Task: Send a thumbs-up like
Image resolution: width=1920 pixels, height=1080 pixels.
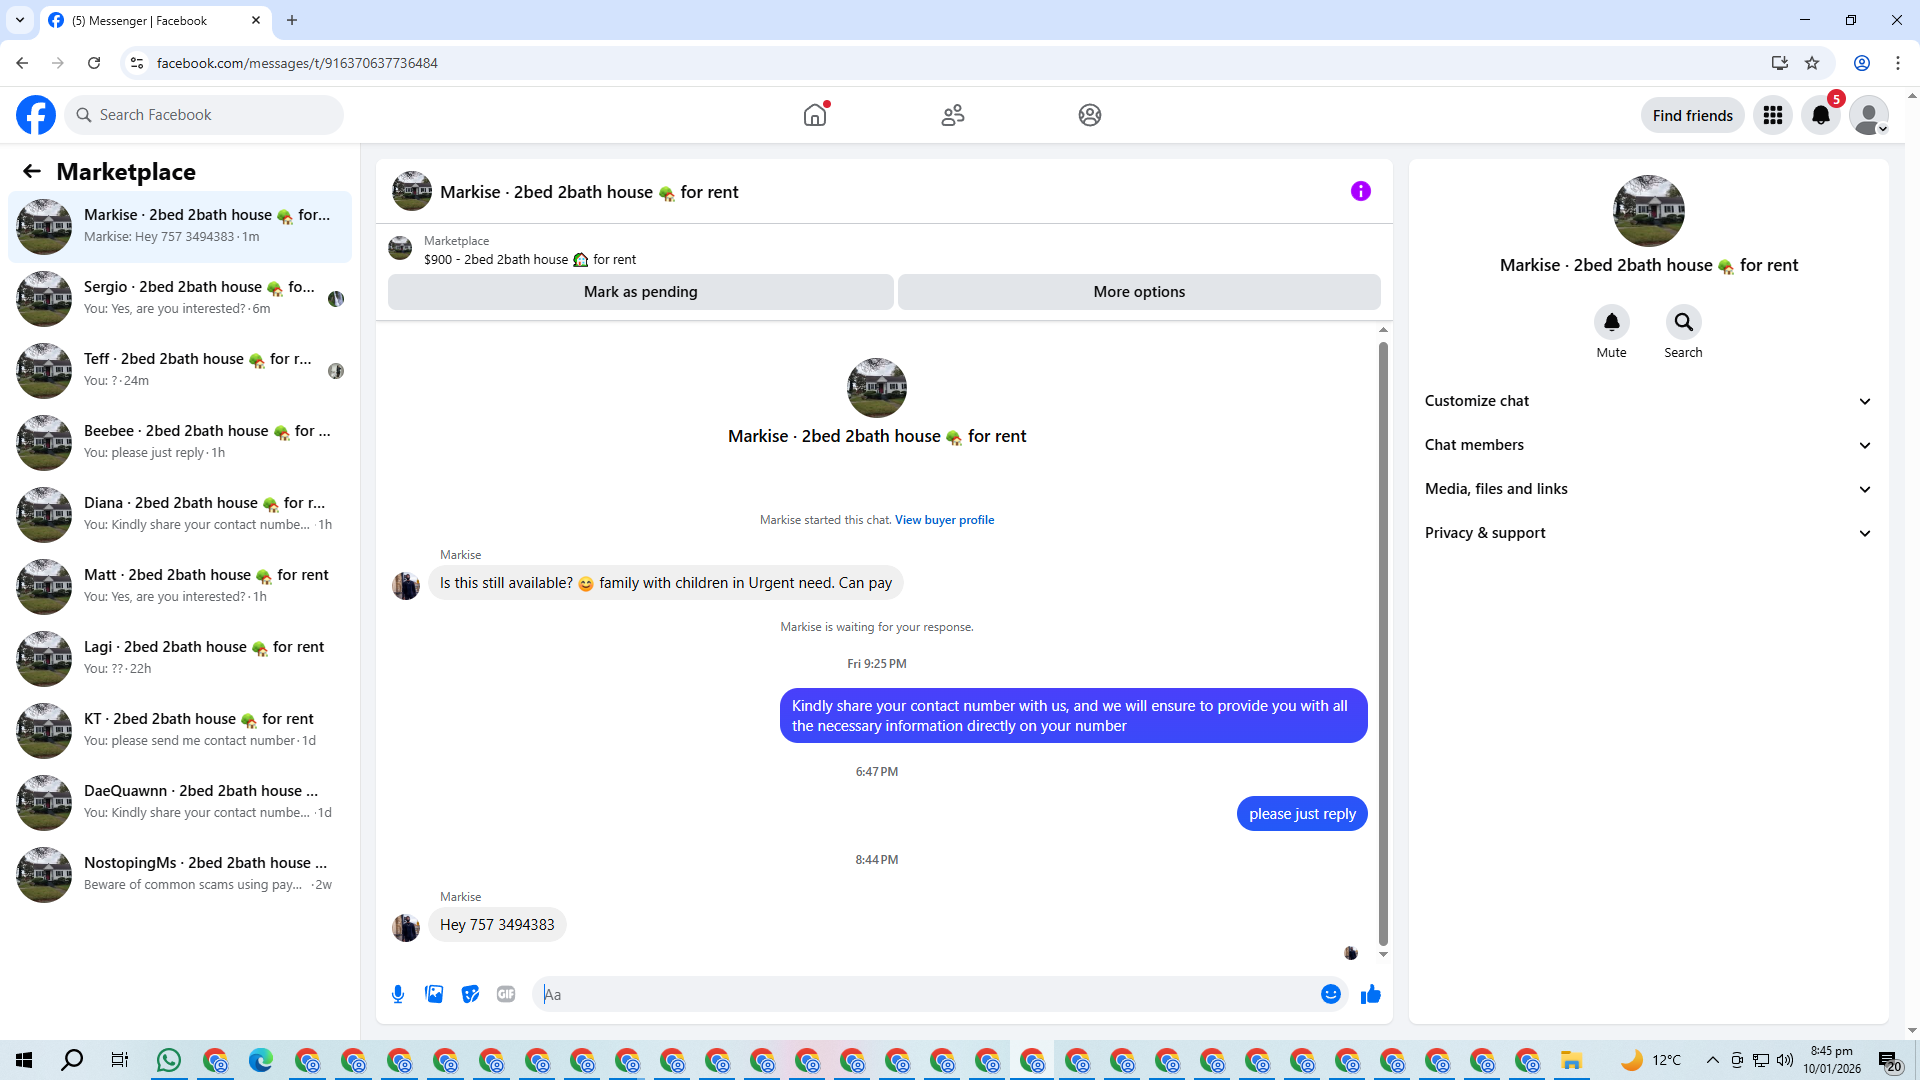Action: 1371,994
